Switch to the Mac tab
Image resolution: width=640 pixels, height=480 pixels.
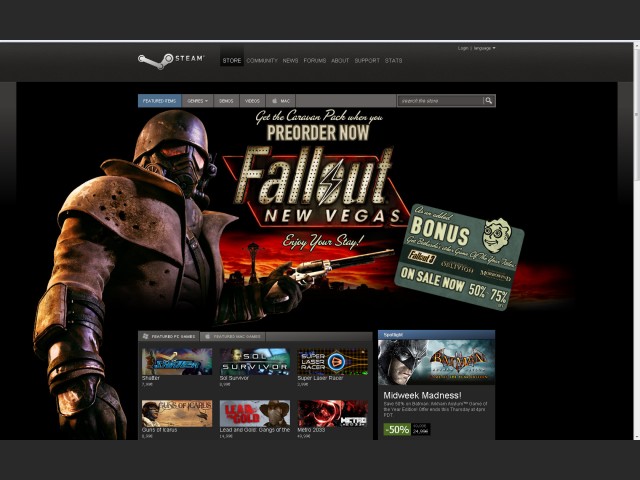pyautogui.click(x=281, y=101)
